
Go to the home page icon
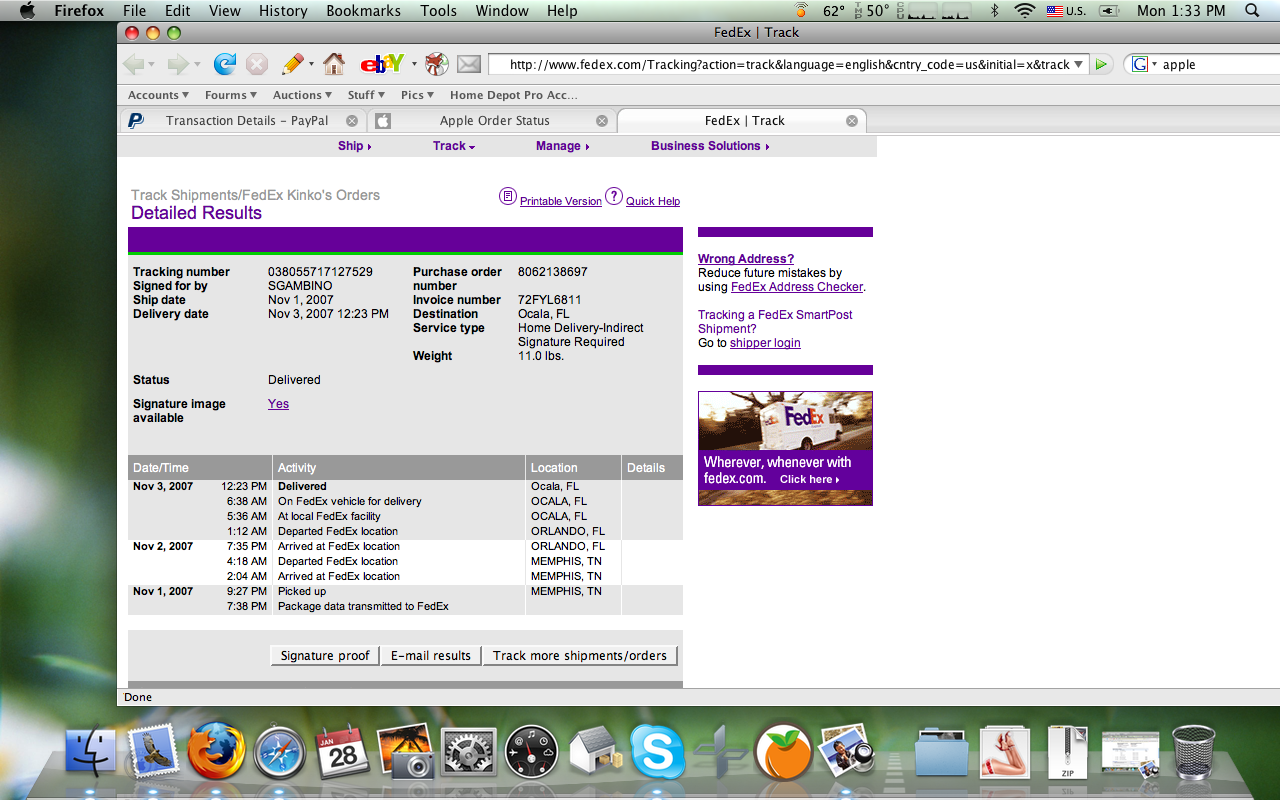(334, 64)
